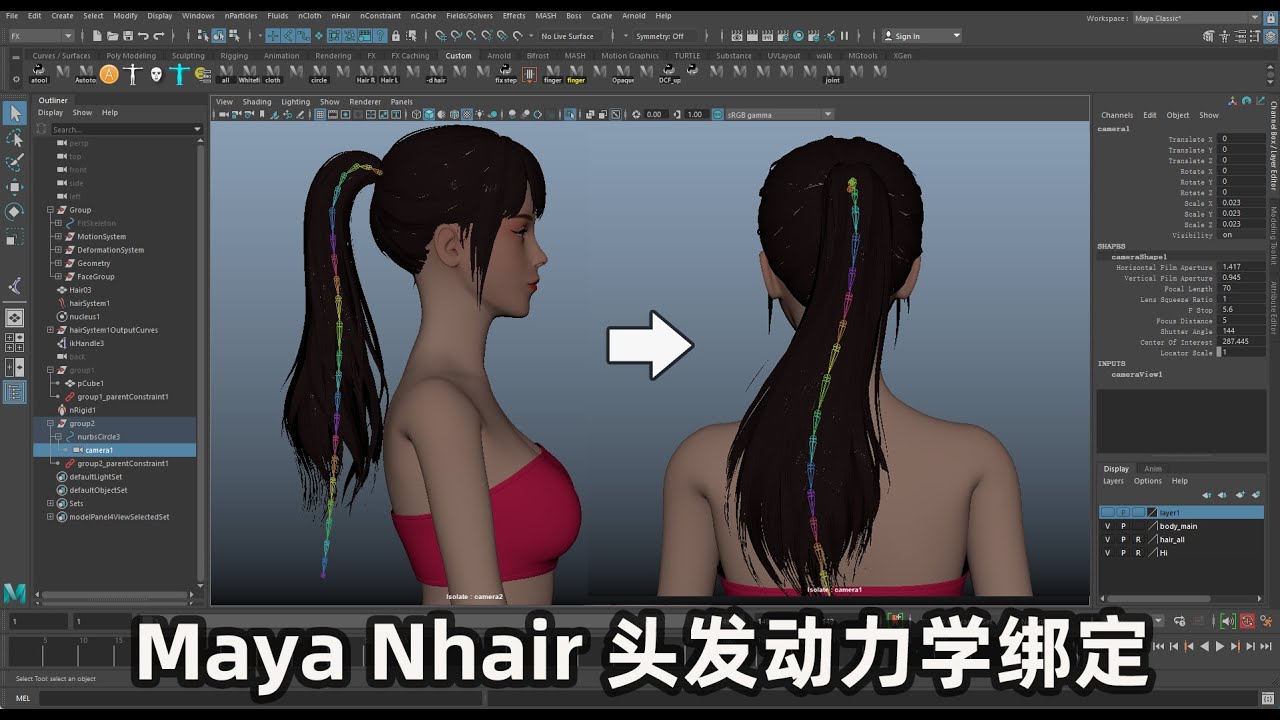
Task: Collapse the group2 node in Outliner
Action: (50, 423)
